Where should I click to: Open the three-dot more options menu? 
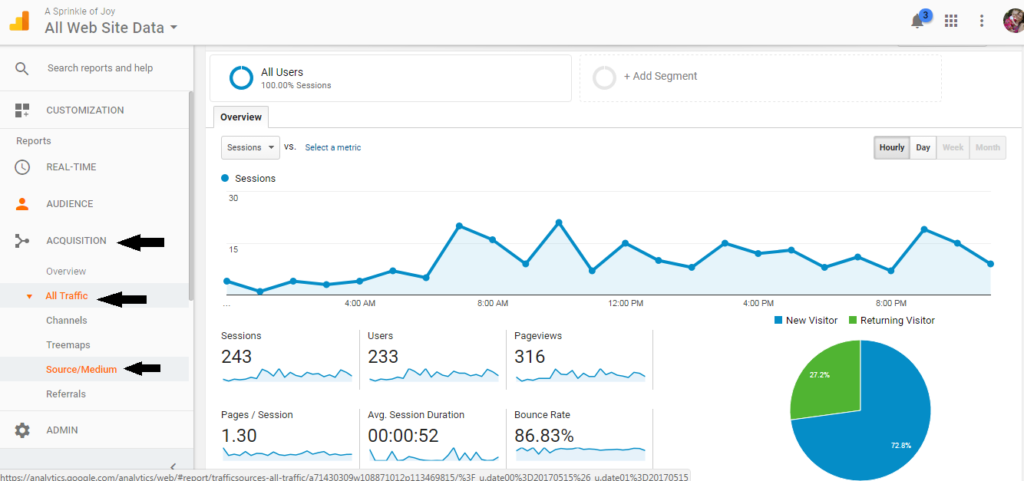pos(982,21)
